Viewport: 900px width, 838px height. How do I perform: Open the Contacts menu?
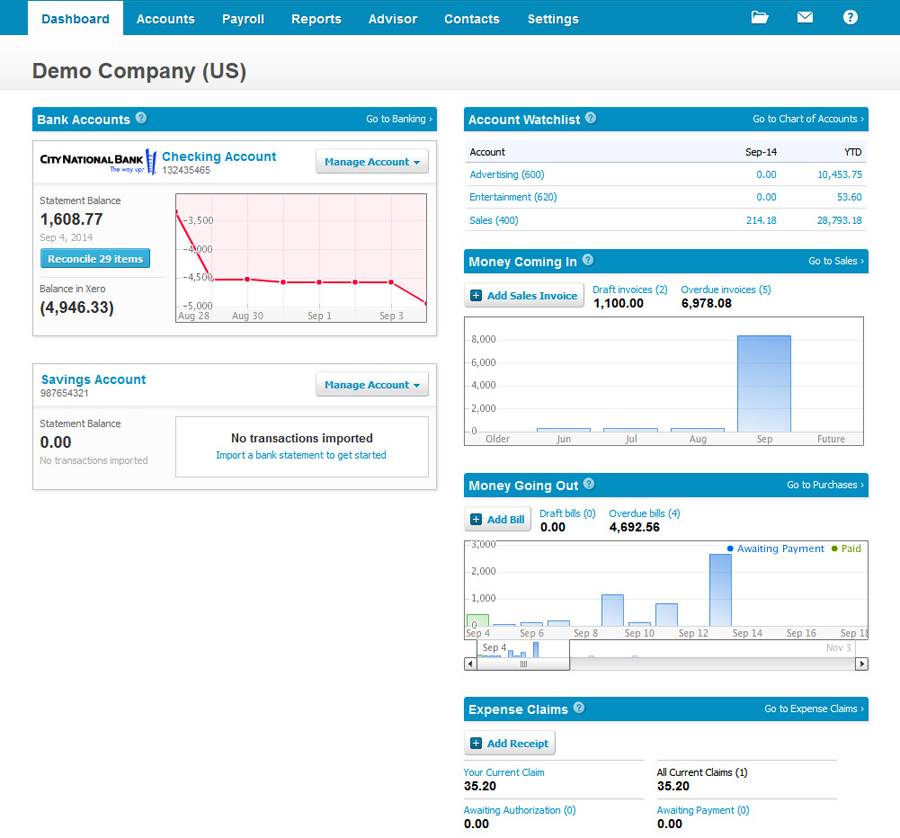[472, 18]
